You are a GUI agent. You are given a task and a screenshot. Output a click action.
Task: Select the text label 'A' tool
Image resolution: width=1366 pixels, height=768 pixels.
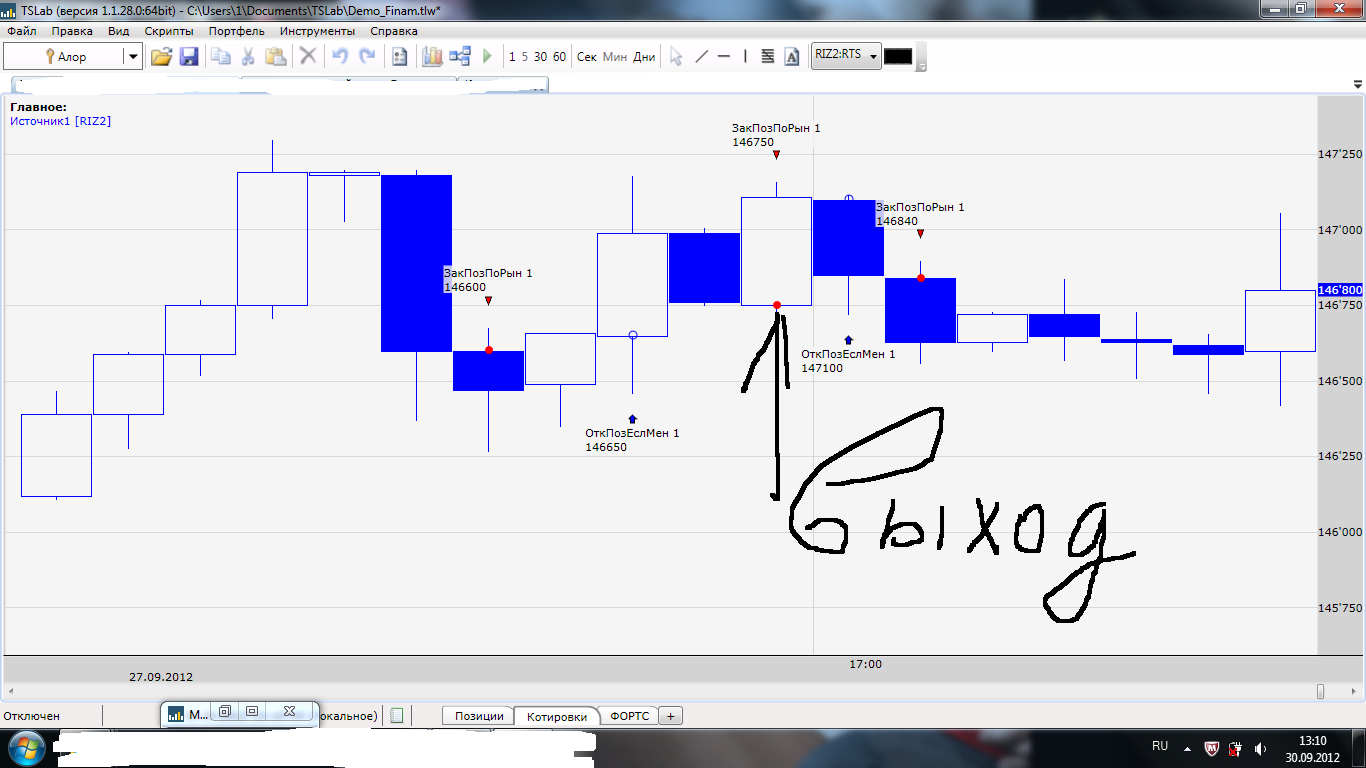coord(792,57)
